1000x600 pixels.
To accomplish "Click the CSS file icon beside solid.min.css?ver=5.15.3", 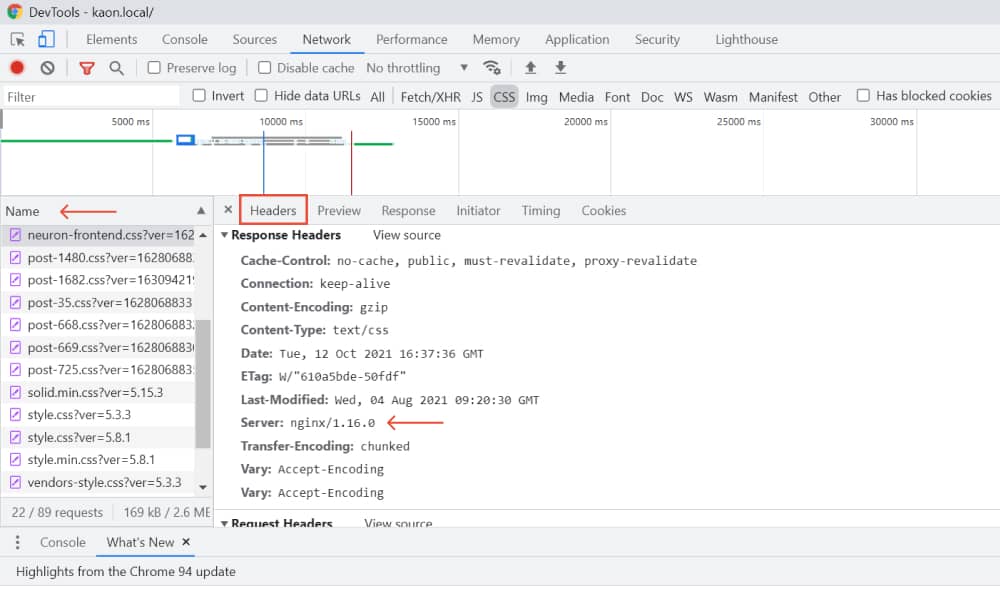I will [x=15, y=393].
